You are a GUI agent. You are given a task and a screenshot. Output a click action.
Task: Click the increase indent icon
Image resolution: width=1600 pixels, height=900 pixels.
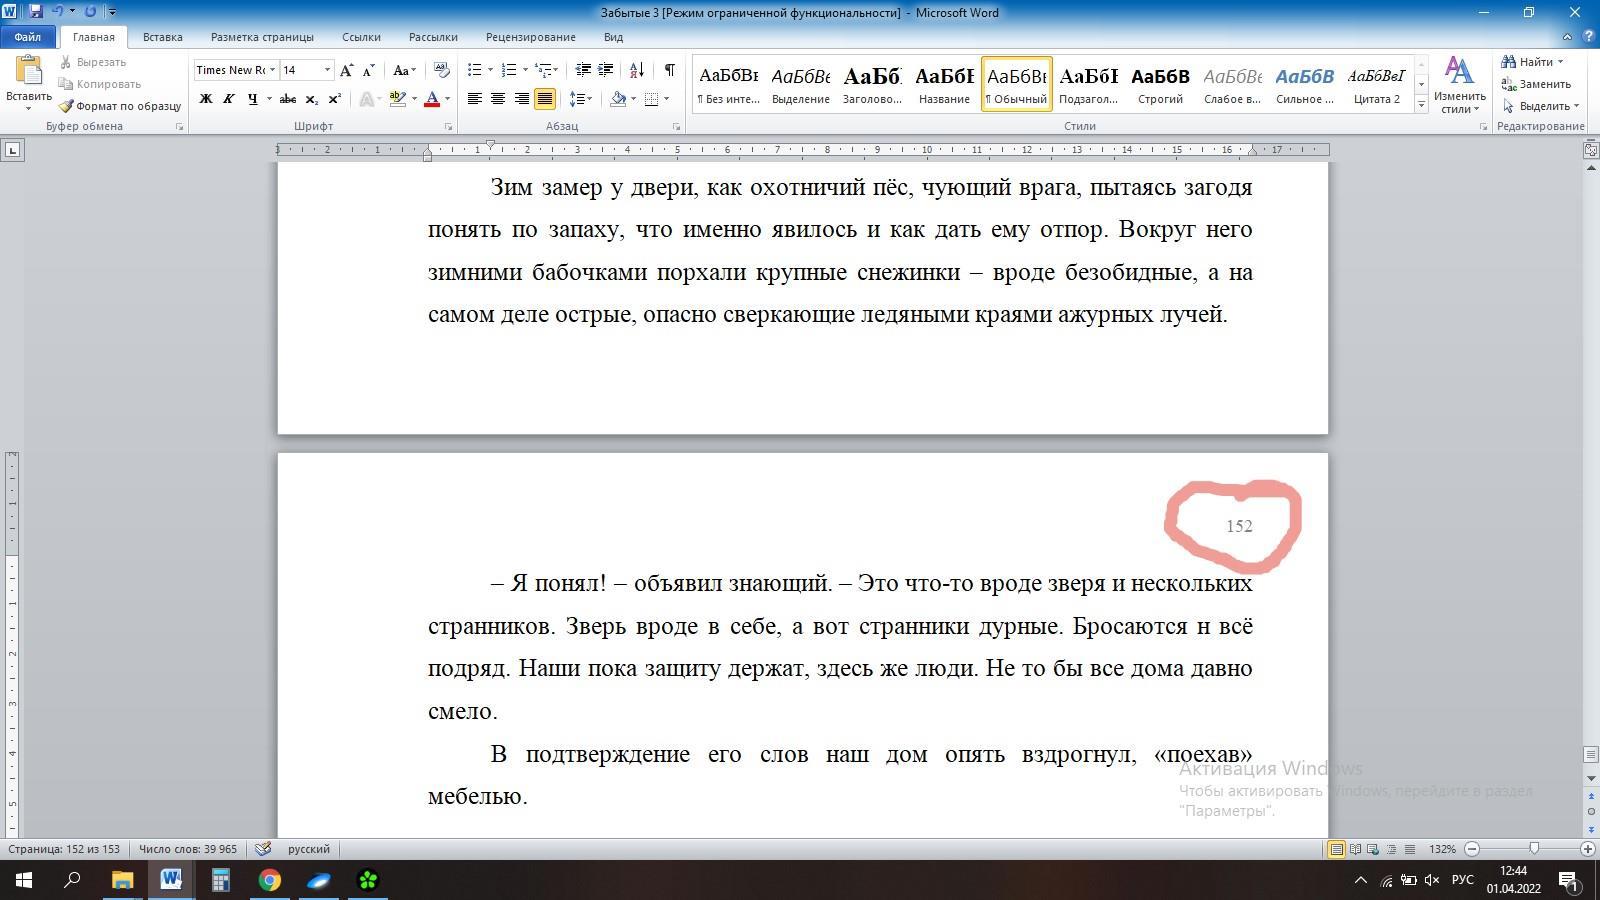605,70
